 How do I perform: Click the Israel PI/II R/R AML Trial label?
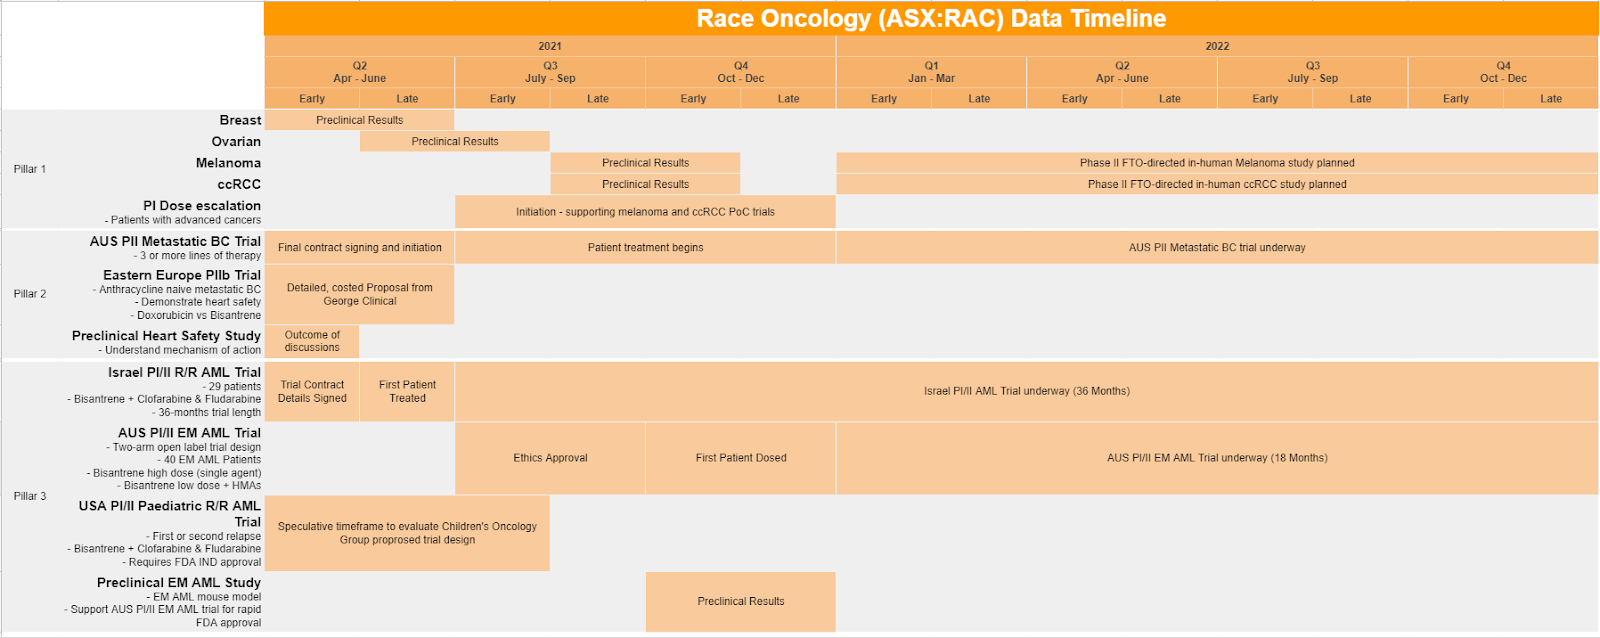[184, 372]
